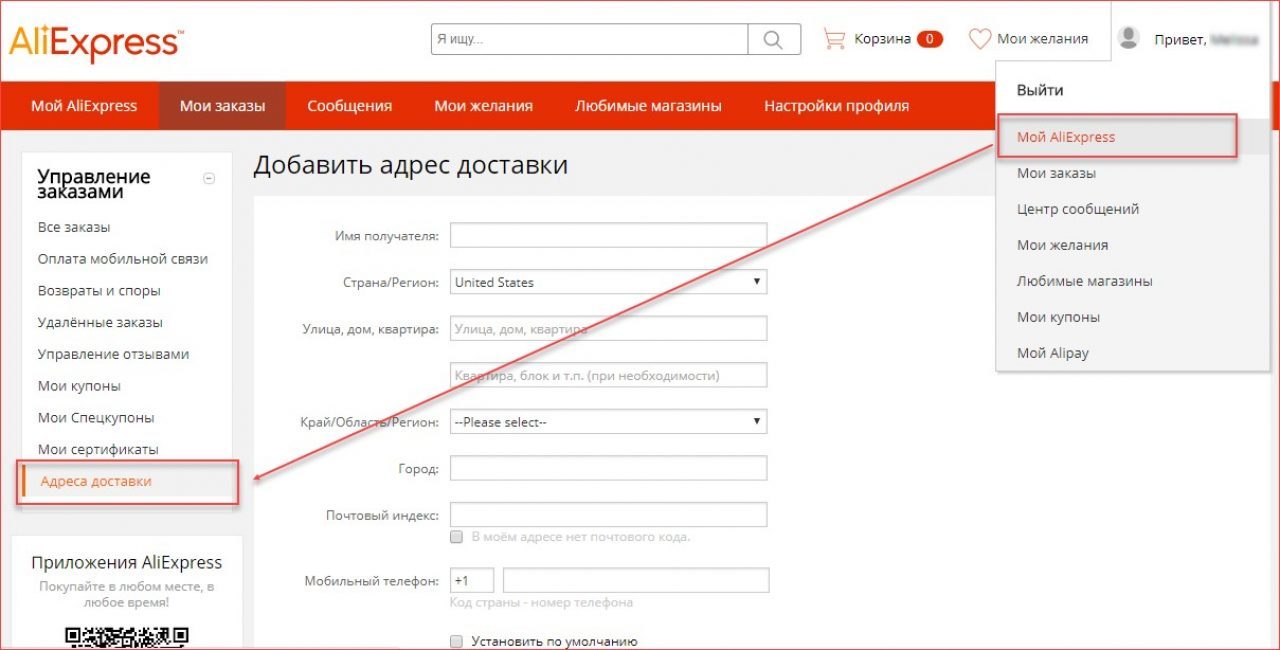Open the Страна/Регион dropdown
This screenshot has height=650, width=1280.
point(608,282)
